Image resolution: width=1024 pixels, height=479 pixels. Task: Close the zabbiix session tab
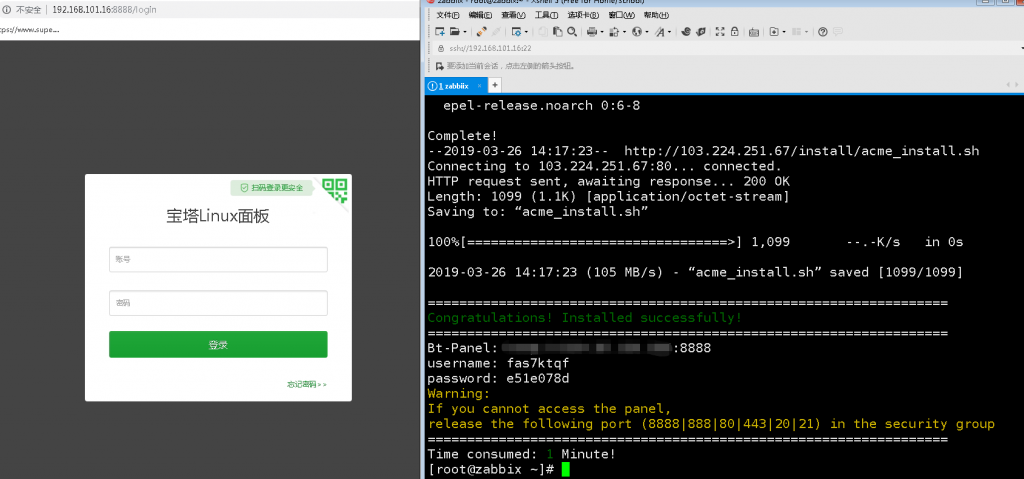pyautogui.click(x=480, y=86)
